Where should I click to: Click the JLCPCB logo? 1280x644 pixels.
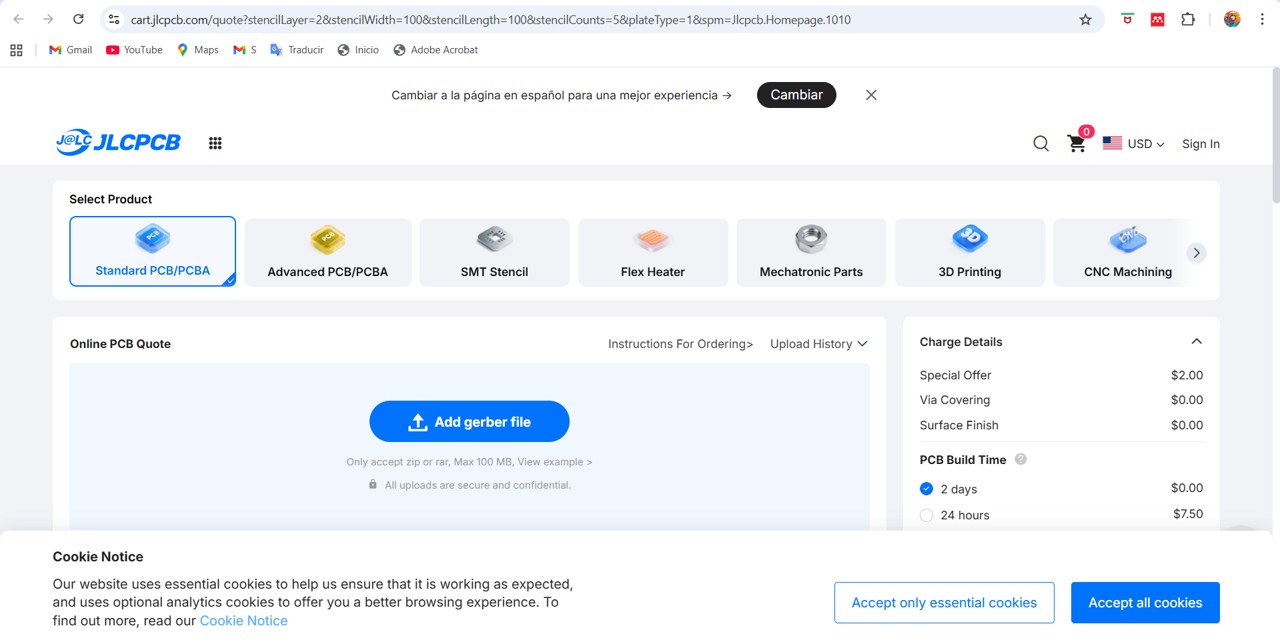pyautogui.click(x=118, y=143)
